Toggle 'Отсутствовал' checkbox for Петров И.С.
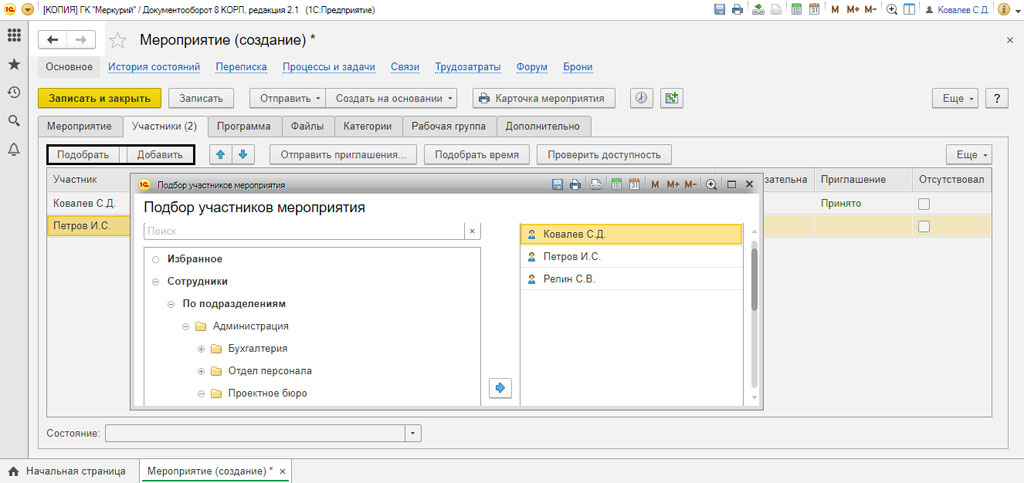Image resolution: width=1024 pixels, height=483 pixels. (924, 227)
